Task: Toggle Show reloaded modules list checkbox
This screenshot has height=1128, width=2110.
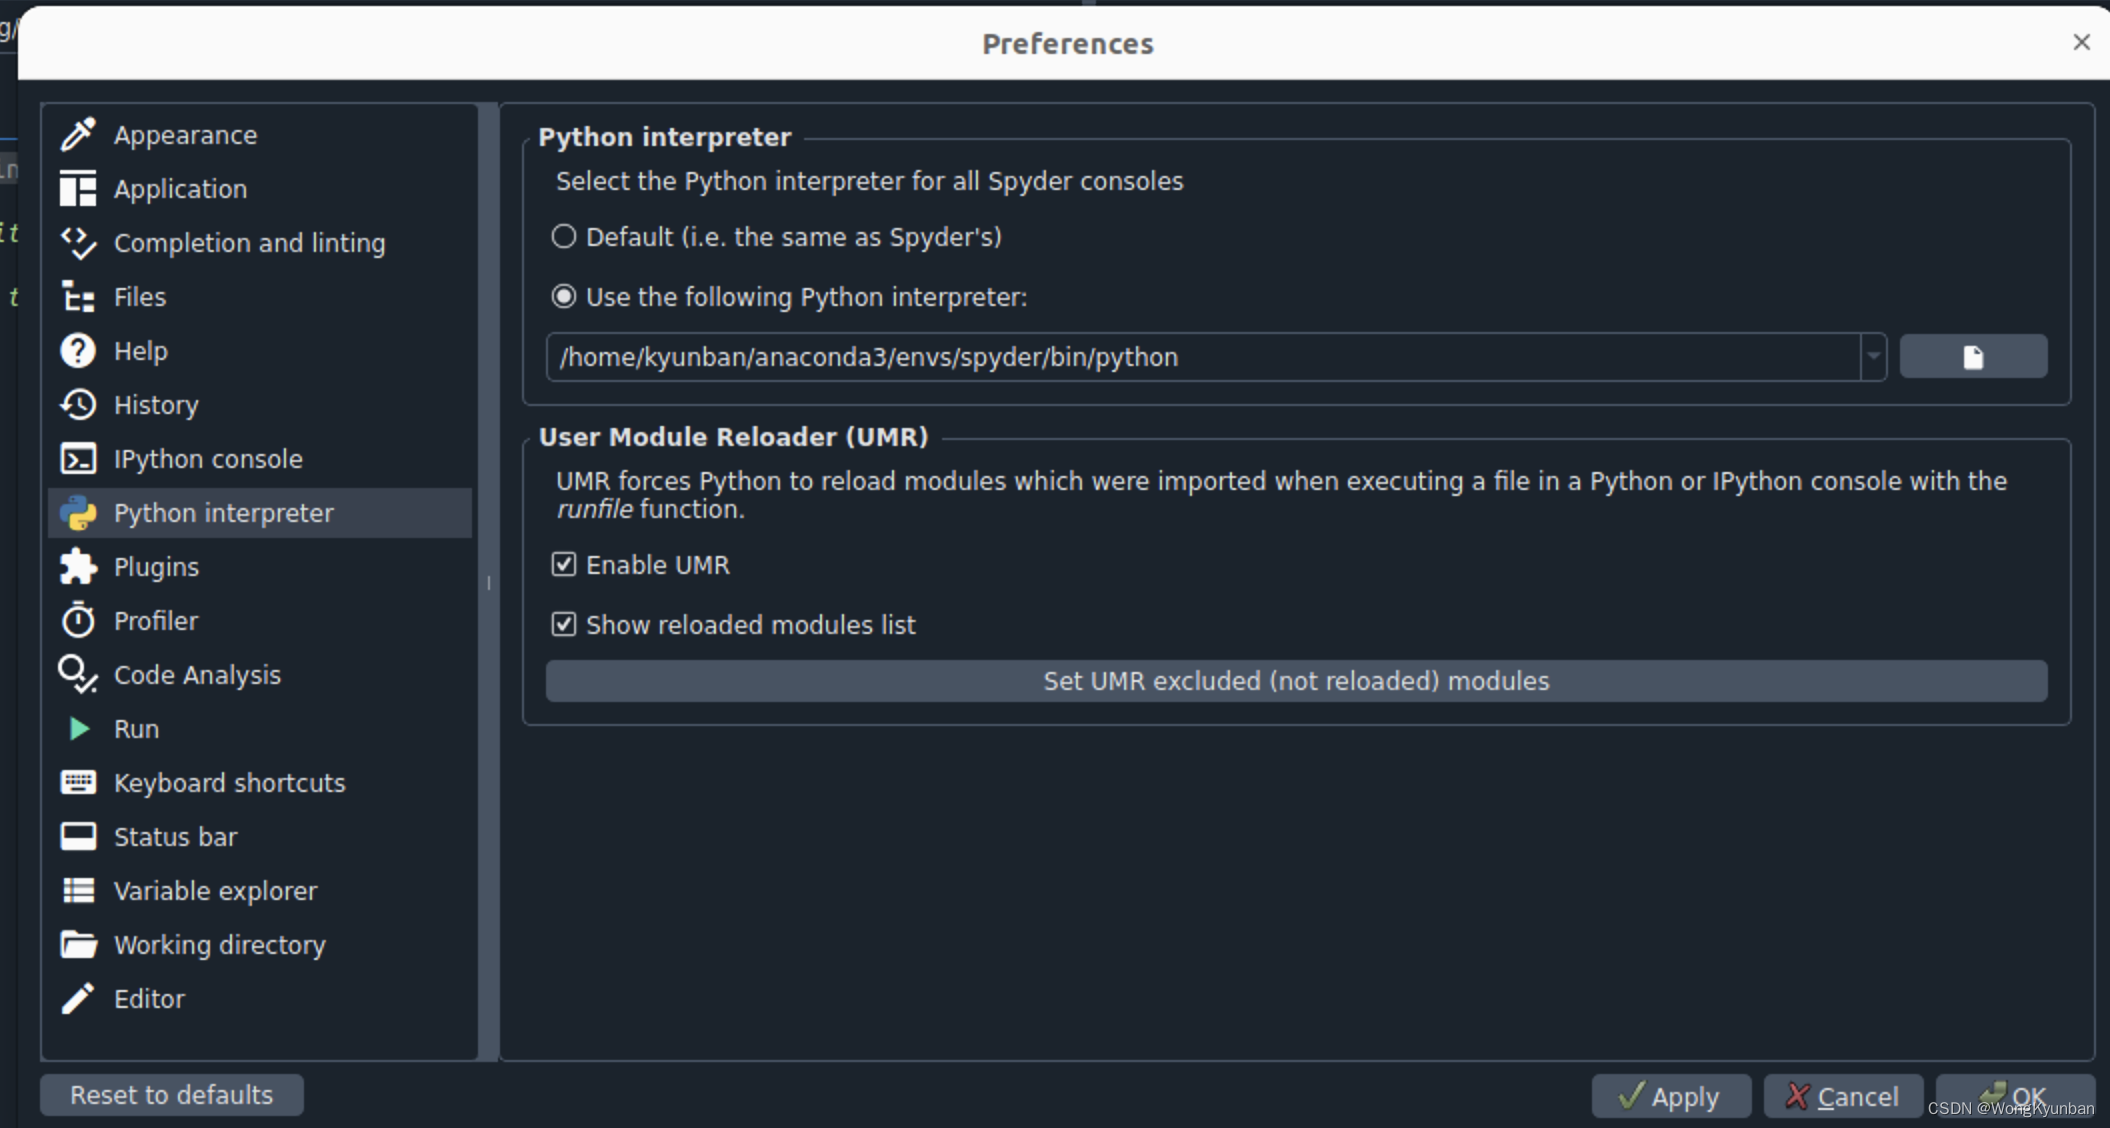Action: tap(565, 625)
